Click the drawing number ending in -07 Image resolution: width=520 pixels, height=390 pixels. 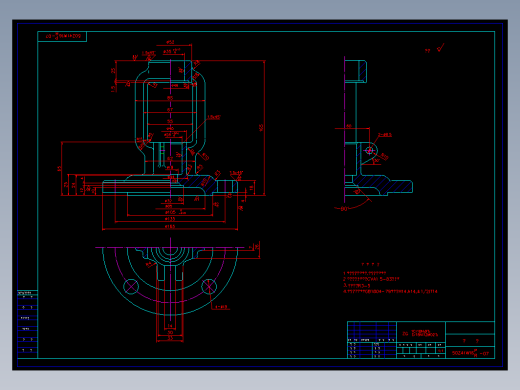pyautogui.click(x=470, y=353)
